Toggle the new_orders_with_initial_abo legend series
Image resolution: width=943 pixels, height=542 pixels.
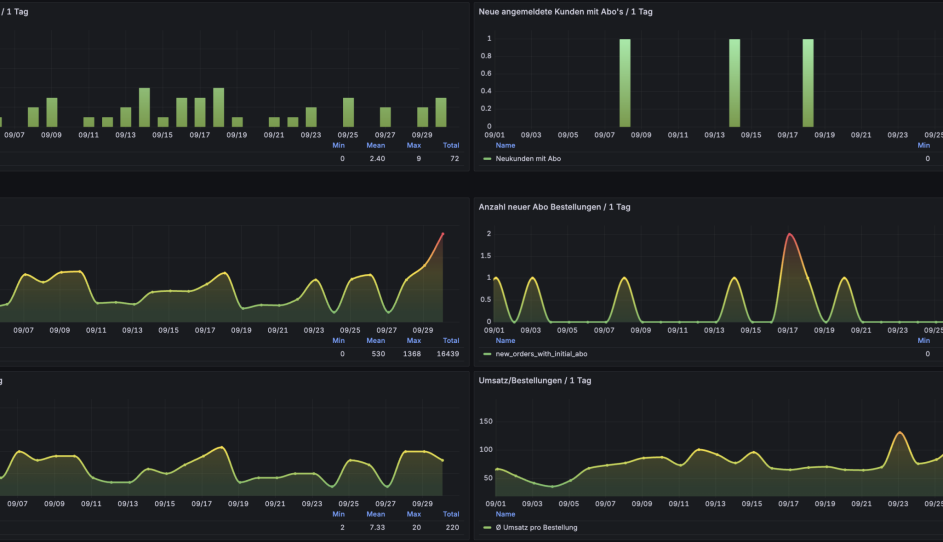(548, 353)
